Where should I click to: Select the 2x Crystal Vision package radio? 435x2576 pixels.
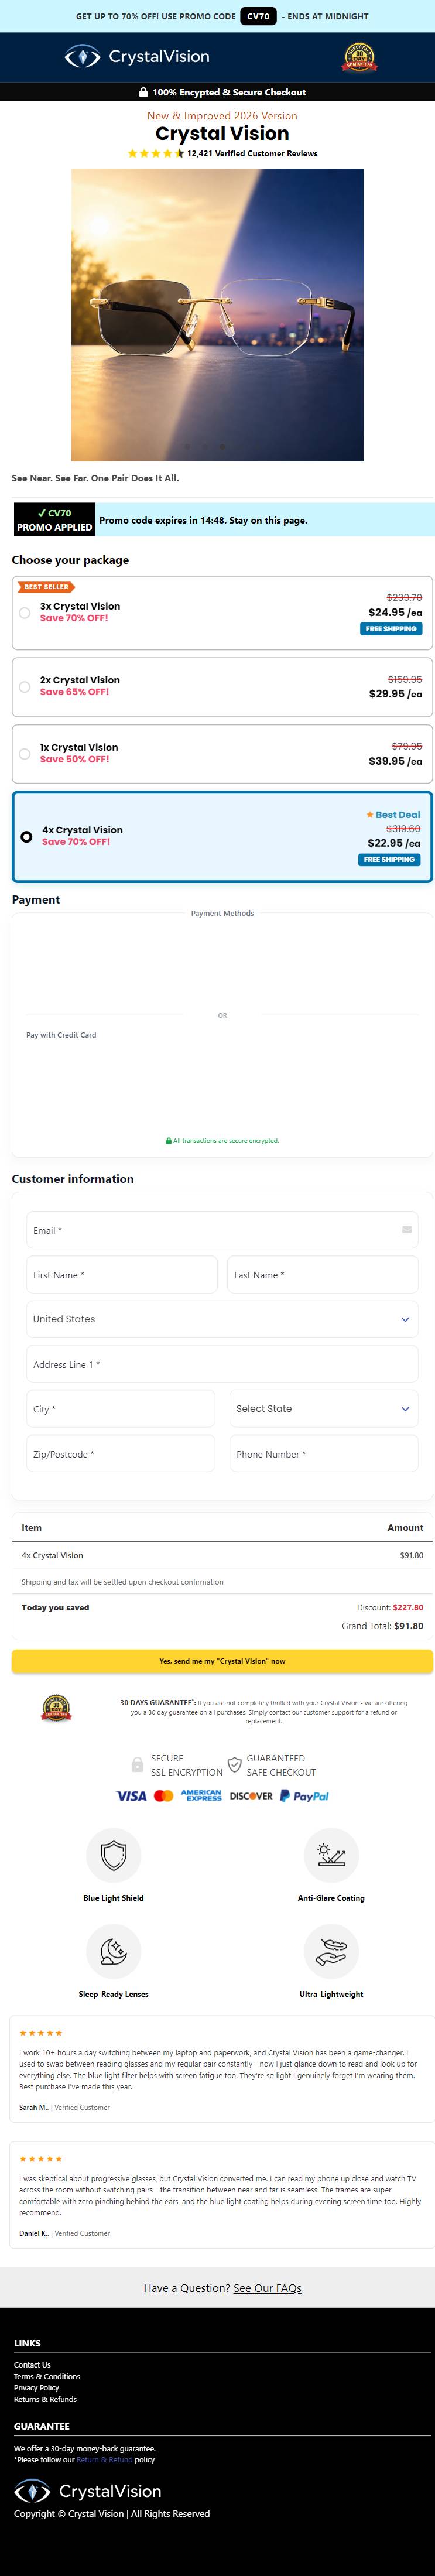(25, 687)
